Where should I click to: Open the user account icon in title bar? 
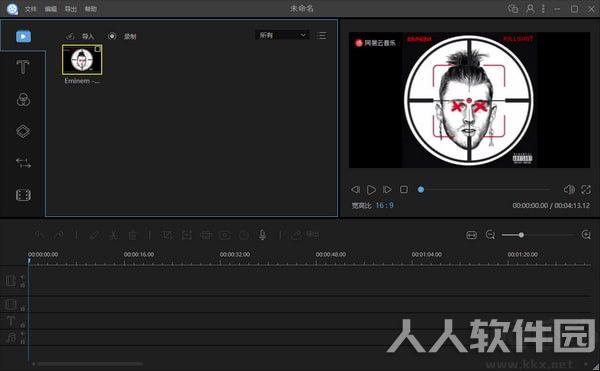click(530, 8)
